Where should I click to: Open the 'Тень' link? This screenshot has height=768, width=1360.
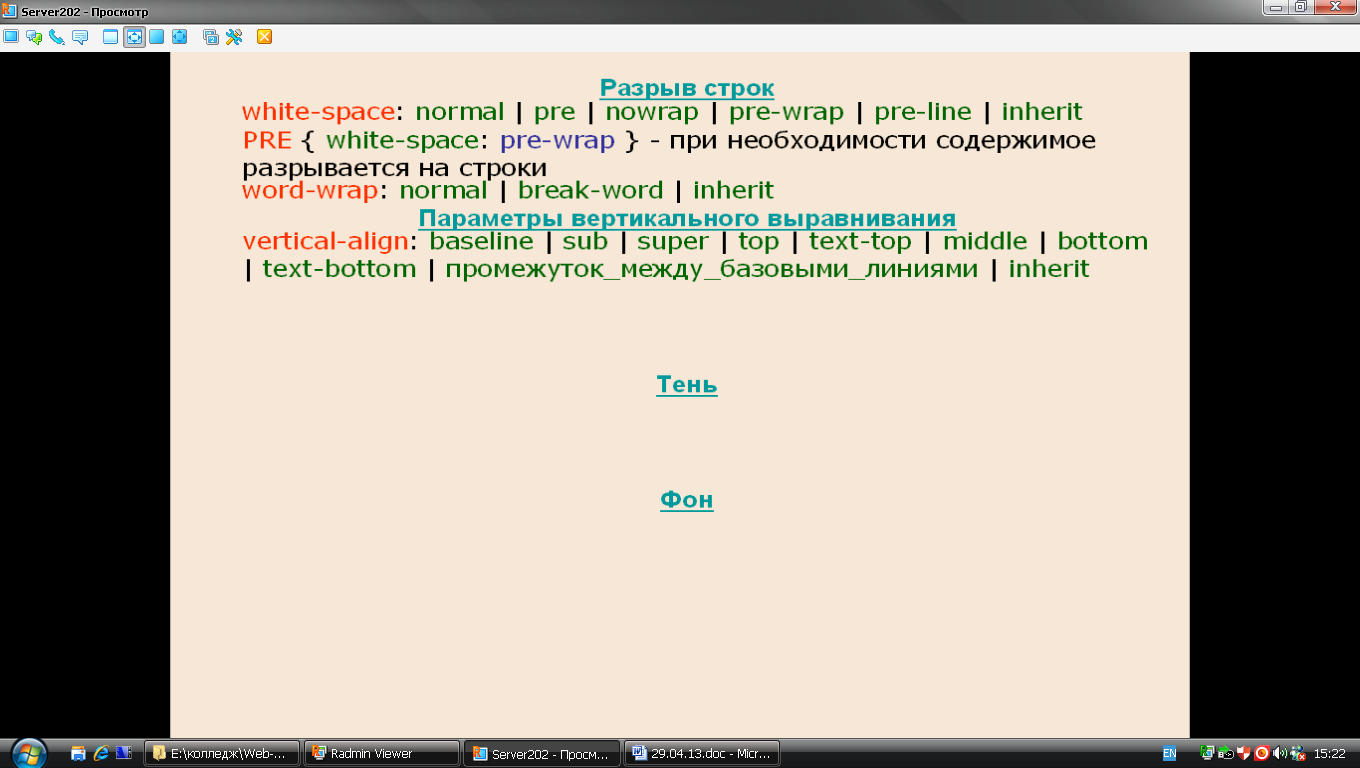687,384
